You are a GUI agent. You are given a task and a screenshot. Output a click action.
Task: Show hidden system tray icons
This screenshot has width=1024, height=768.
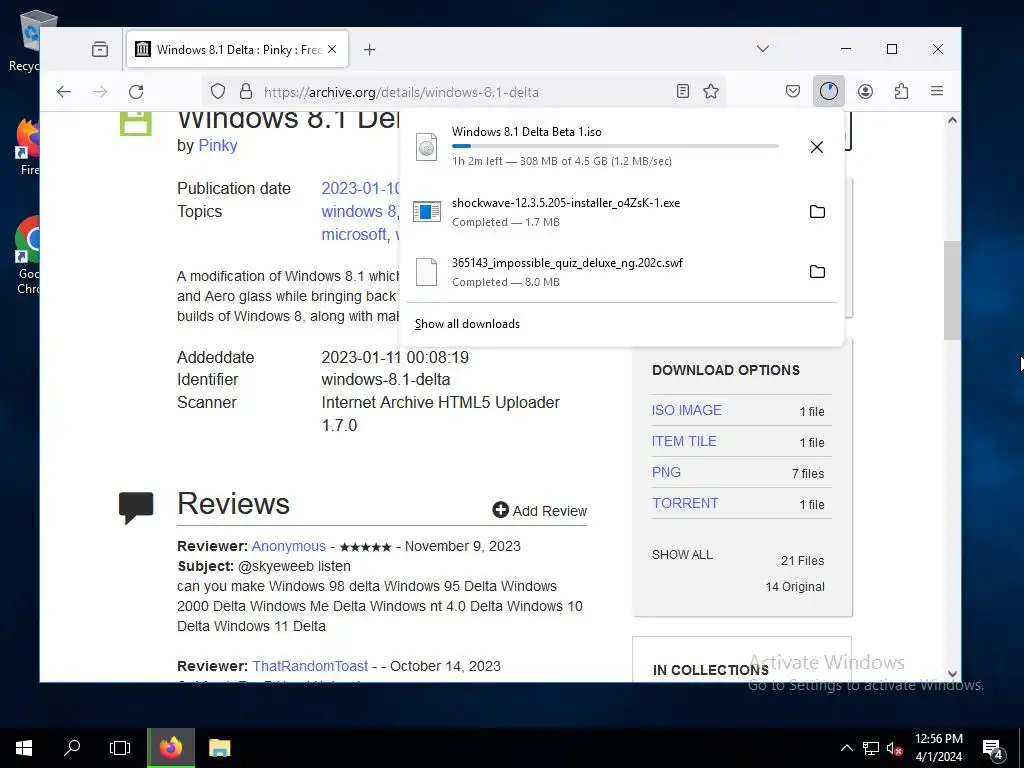pyautogui.click(x=846, y=748)
